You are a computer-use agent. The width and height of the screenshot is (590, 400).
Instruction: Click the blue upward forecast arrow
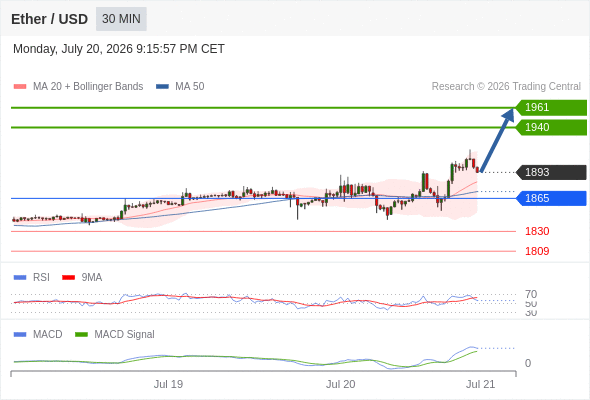pyautogui.click(x=497, y=140)
